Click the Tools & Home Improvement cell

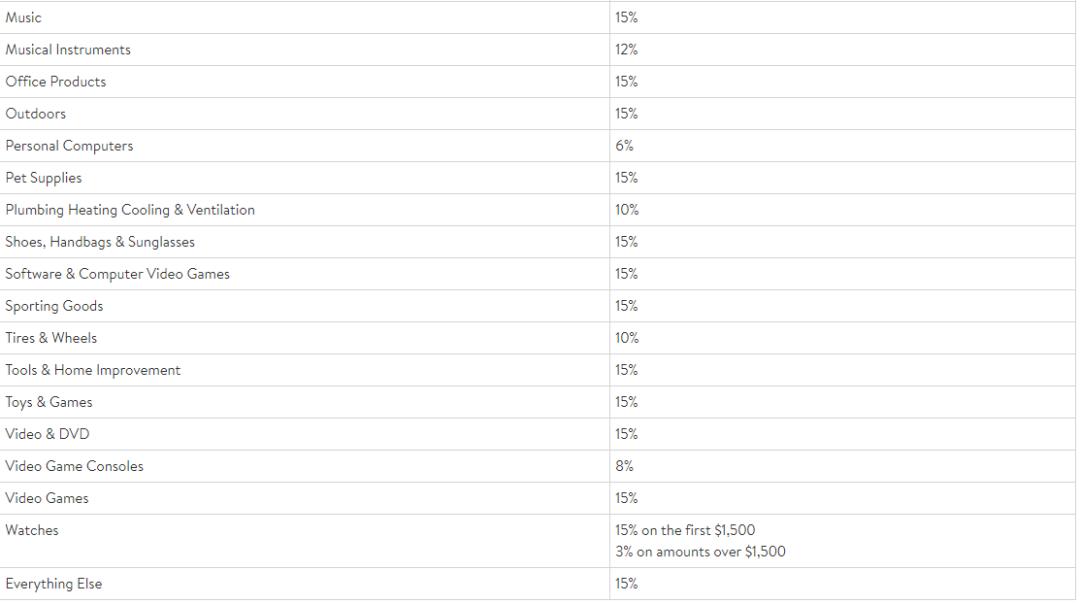point(93,370)
